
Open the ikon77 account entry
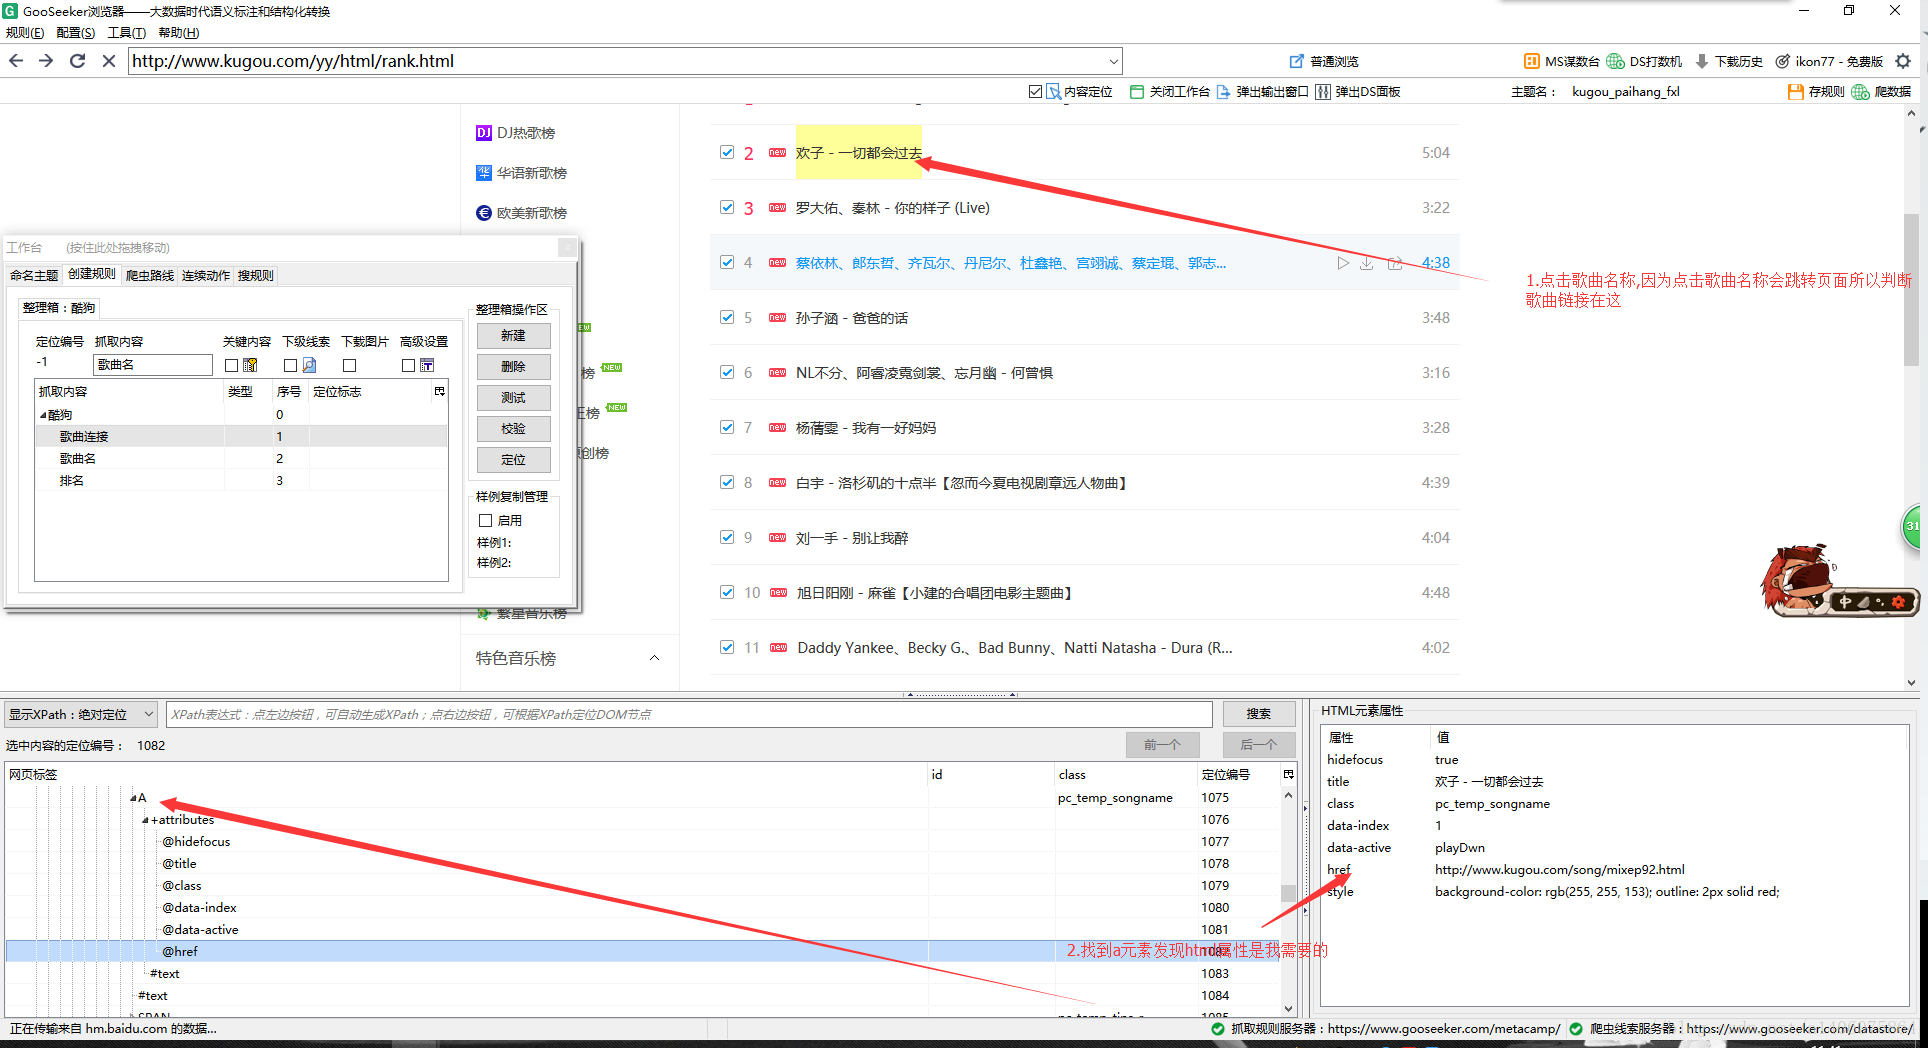click(1829, 61)
